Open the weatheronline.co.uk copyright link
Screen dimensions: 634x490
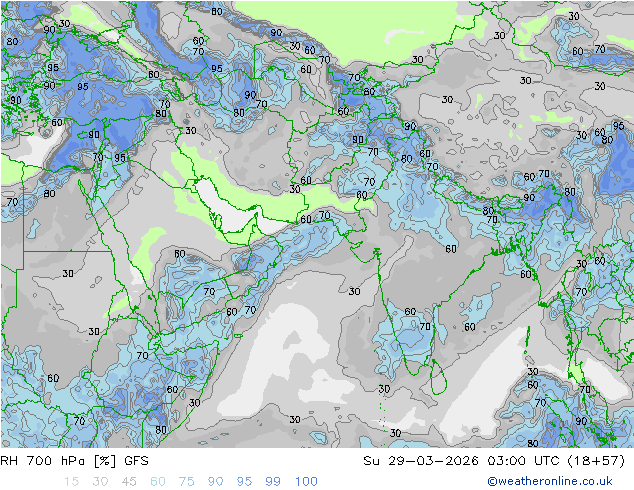coord(549,481)
